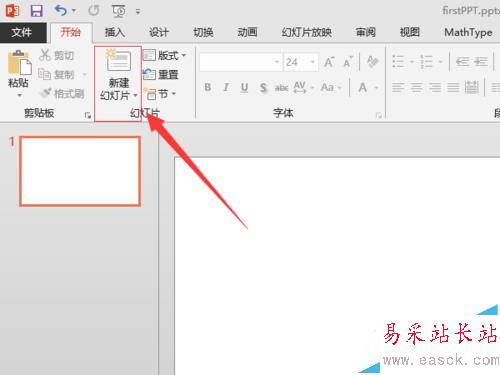The height and width of the screenshot is (375, 500).
Task: Toggle Underline formatting button
Action: [244, 88]
